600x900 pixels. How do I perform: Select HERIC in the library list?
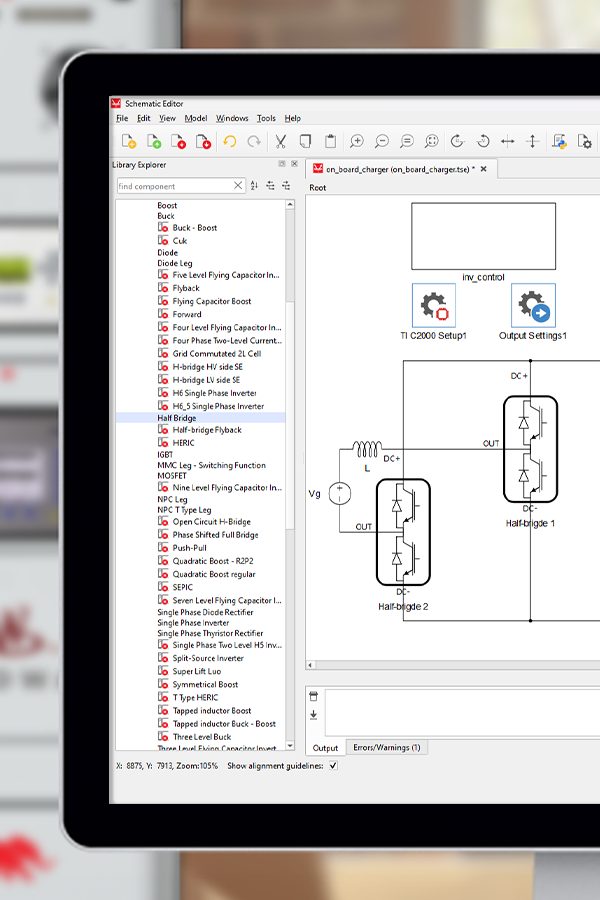click(183, 443)
